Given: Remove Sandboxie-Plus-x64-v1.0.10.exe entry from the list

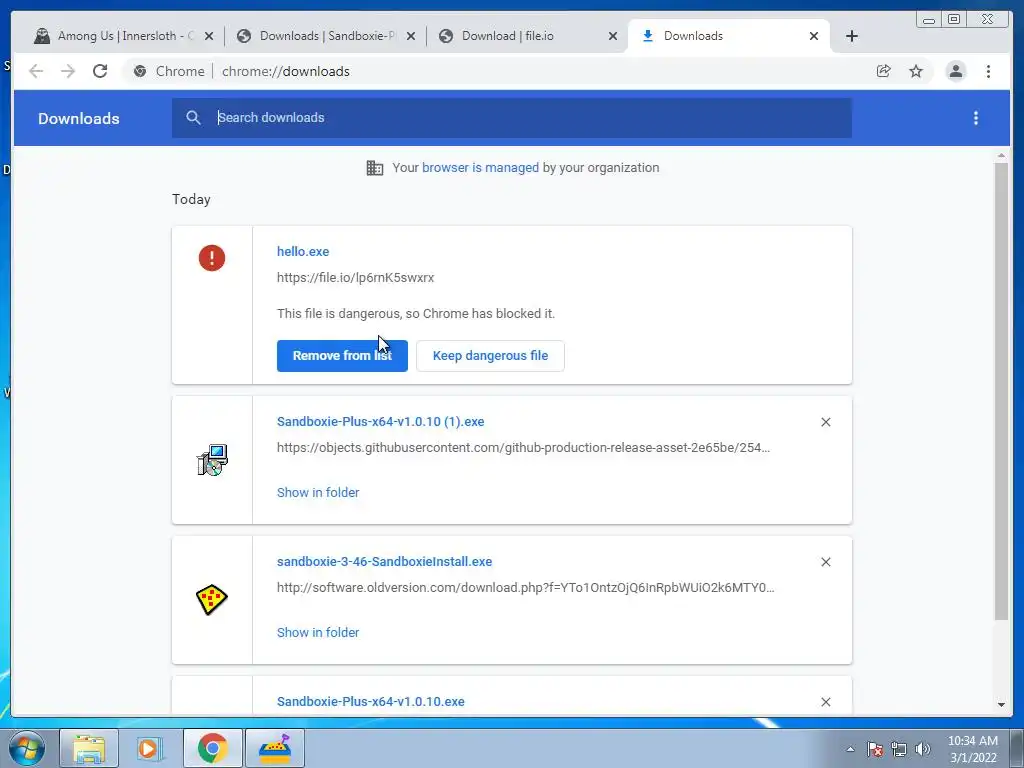Looking at the screenshot, I should tap(825, 702).
